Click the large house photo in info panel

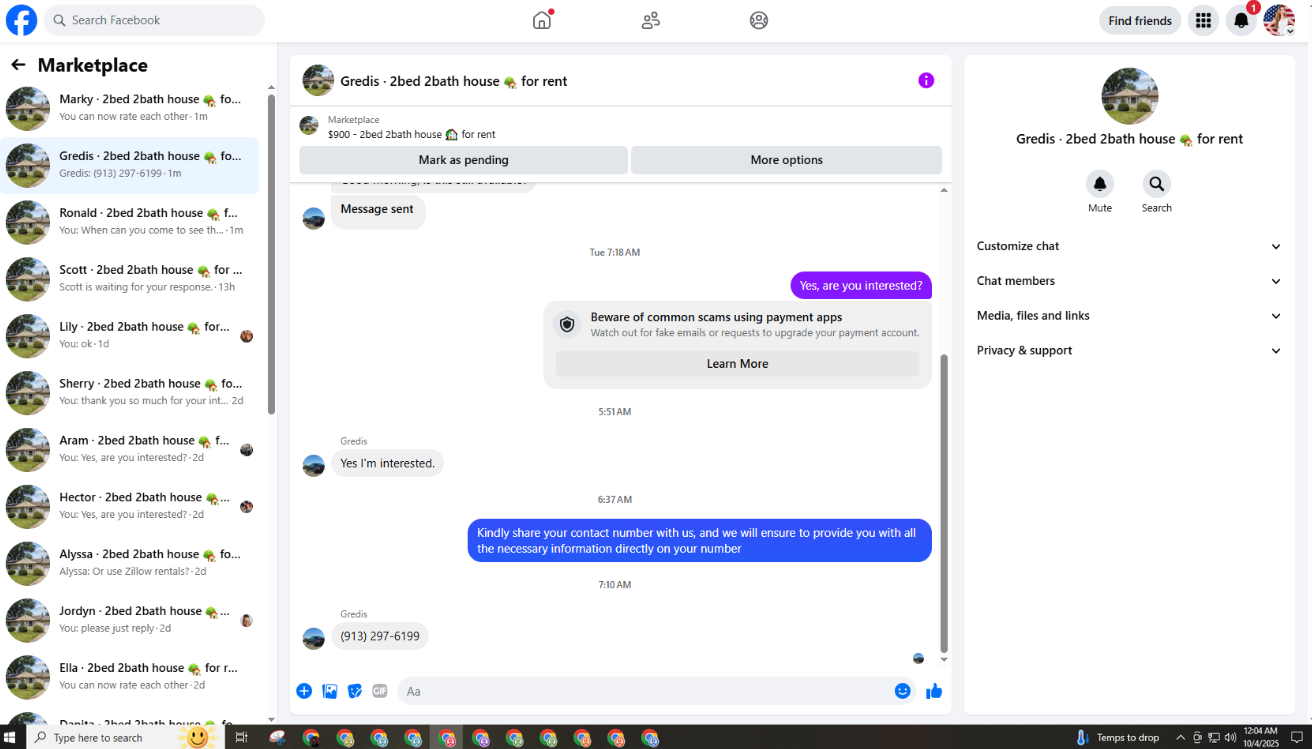click(x=1130, y=96)
